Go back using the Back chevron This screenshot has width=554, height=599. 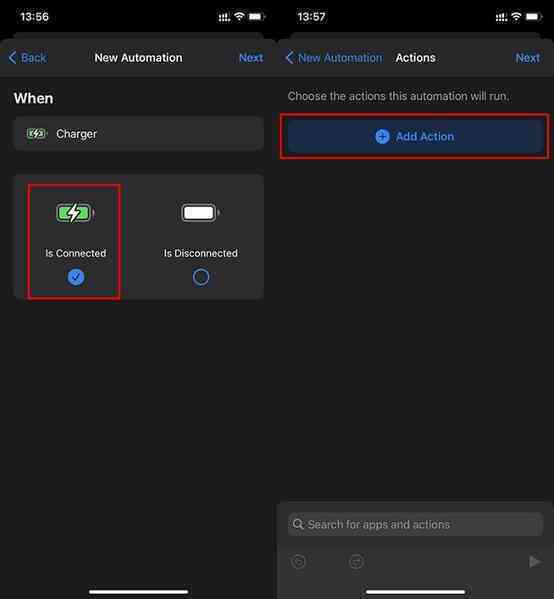(27, 58)
